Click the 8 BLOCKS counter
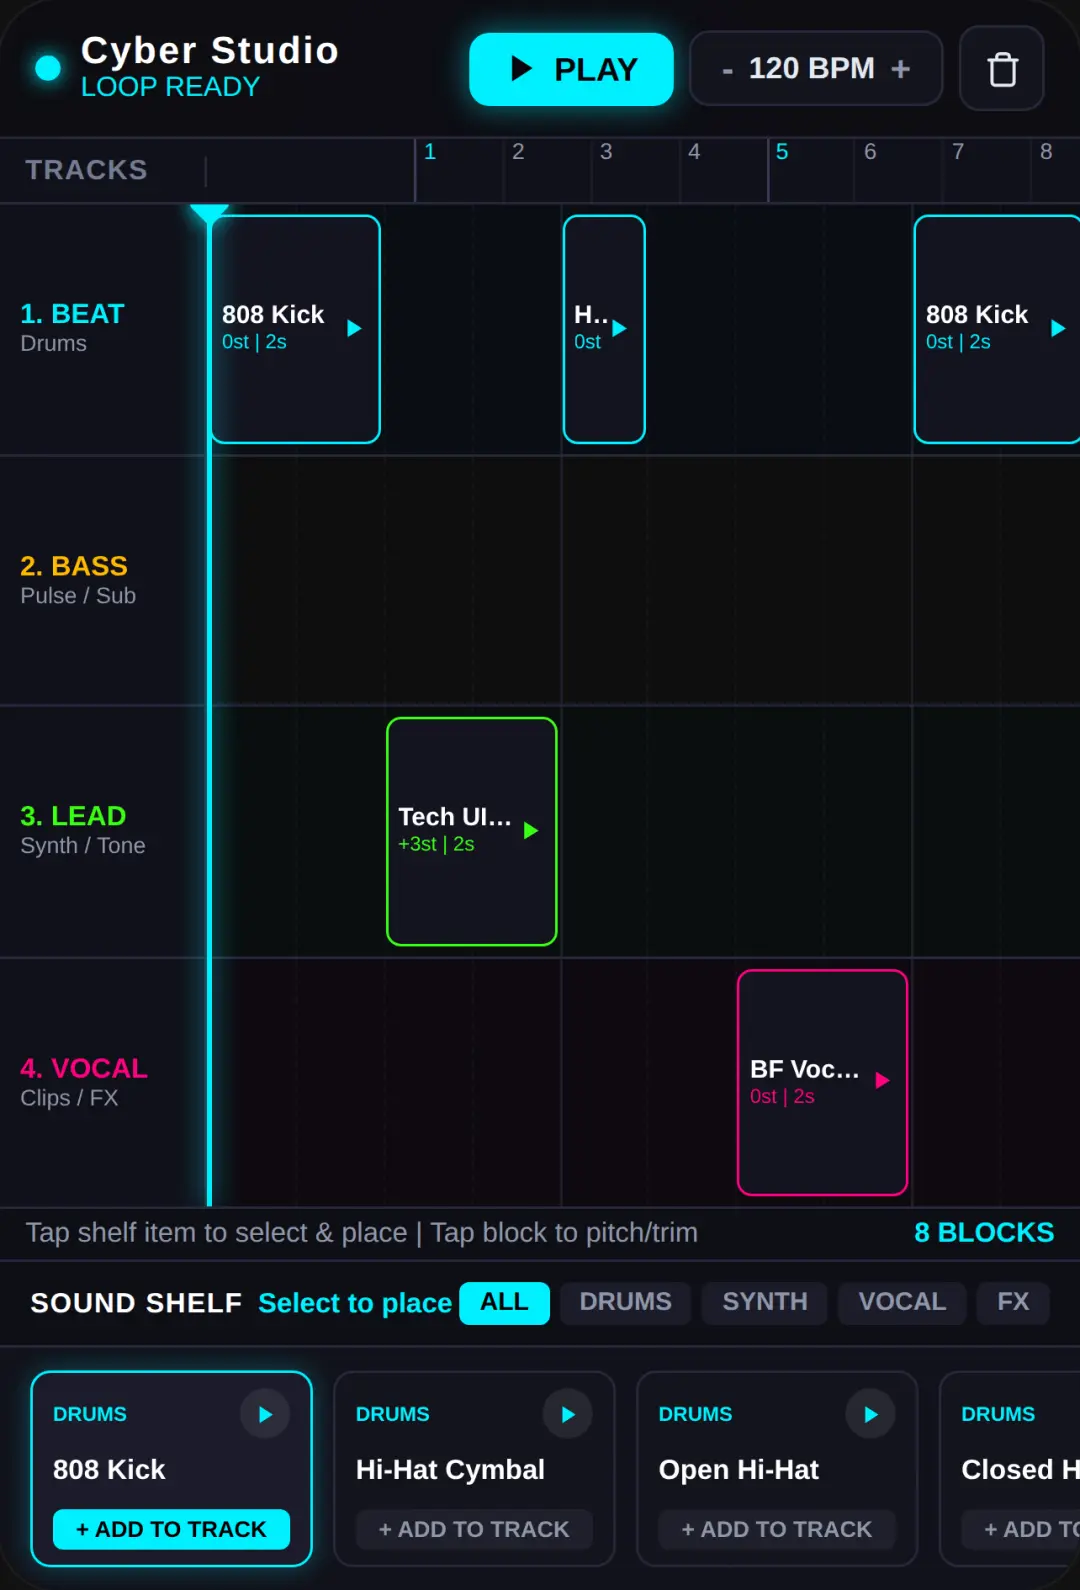Image resolution: width=1080 pixels, height=1590 pixels. click(984, 1232)
